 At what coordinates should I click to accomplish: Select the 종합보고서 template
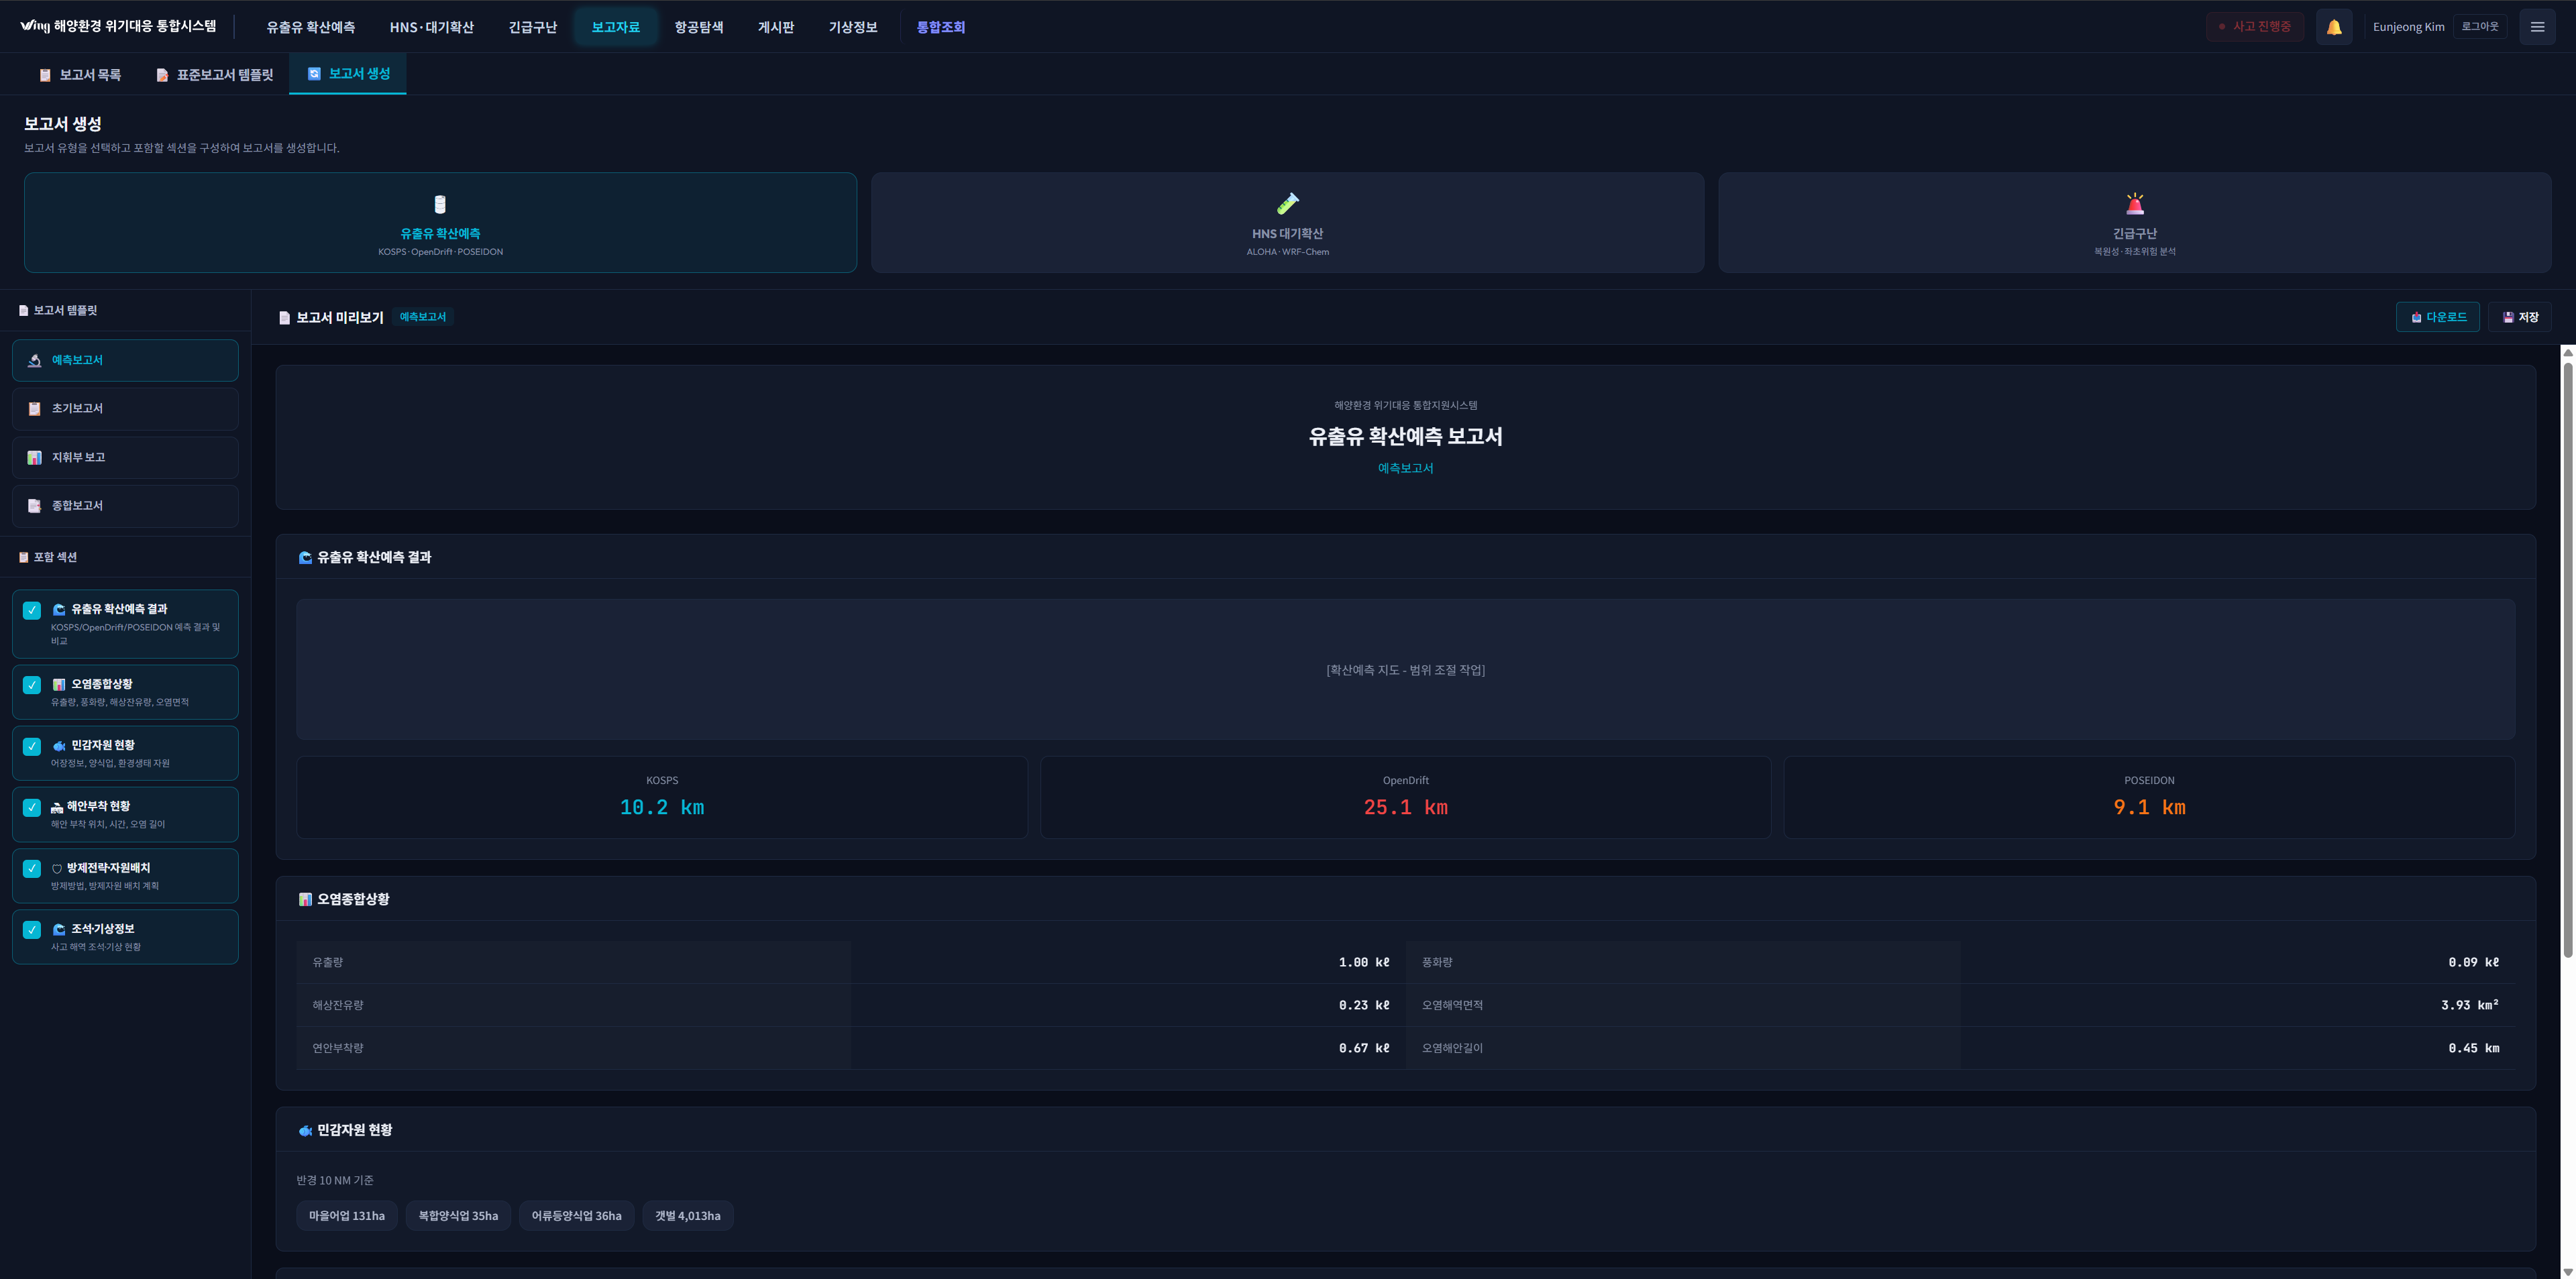click(x=125, y=505)
